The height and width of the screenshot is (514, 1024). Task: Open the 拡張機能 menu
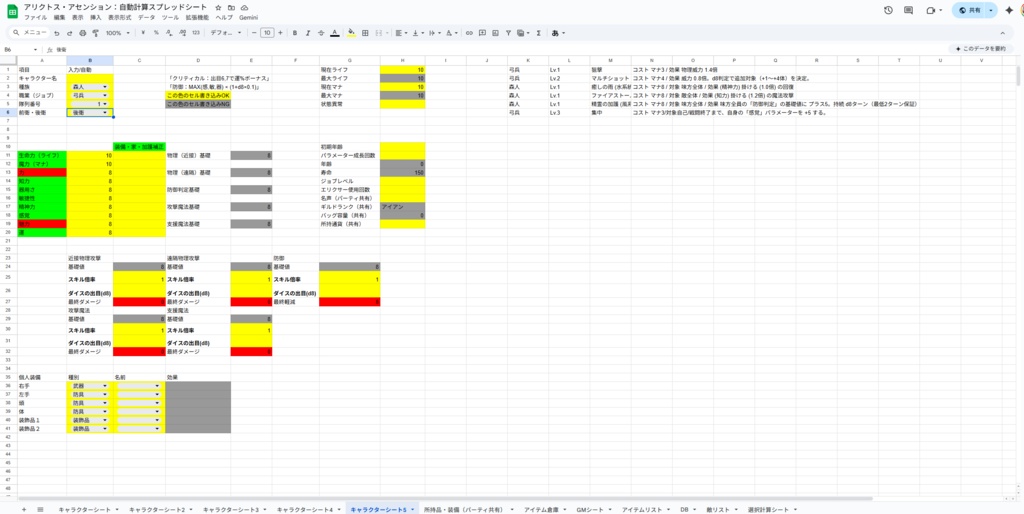pyautogui.click(x=197, y=18)
